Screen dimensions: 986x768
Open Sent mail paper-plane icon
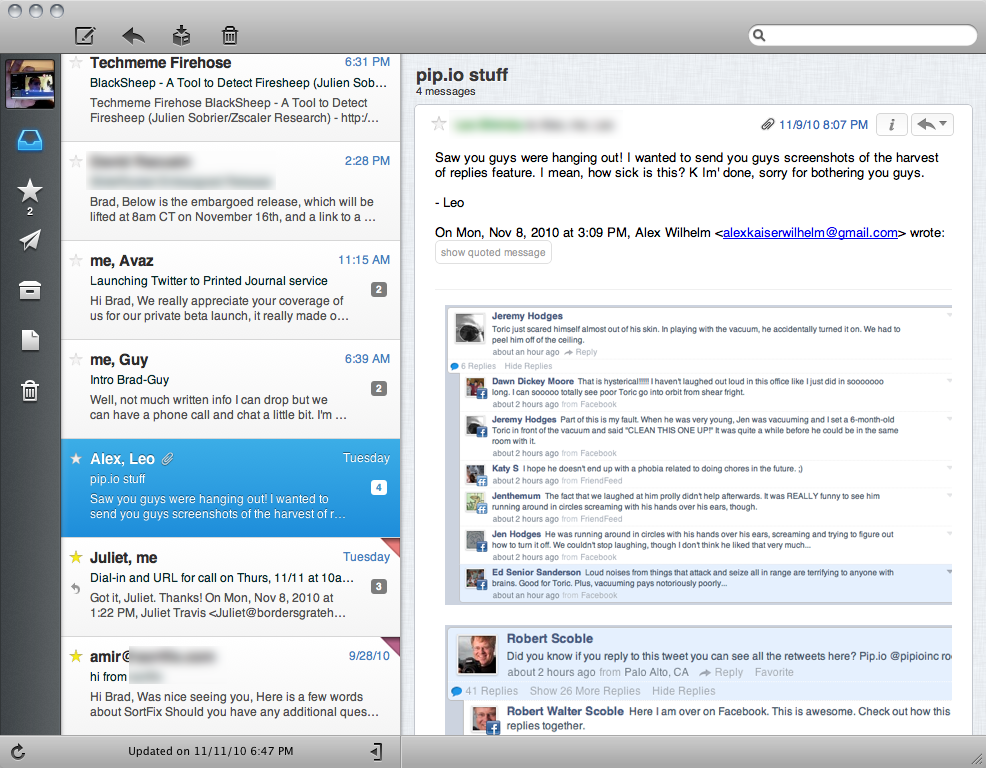point(30,240)
